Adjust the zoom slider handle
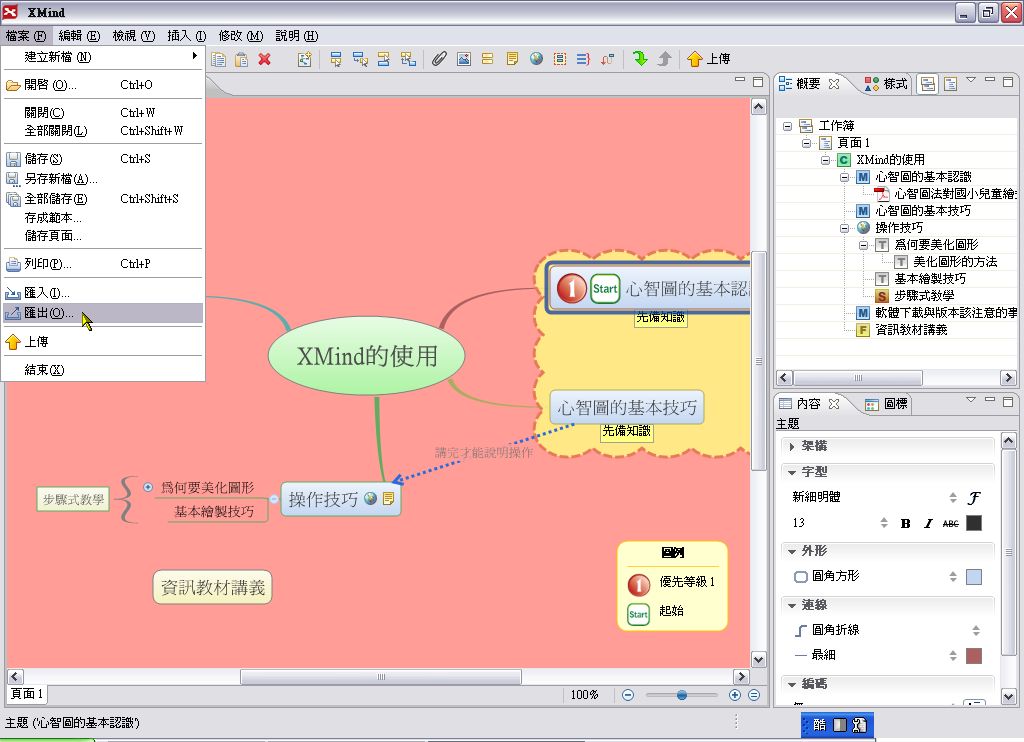The image size is (1024, 742). click(x=682, y=695)
